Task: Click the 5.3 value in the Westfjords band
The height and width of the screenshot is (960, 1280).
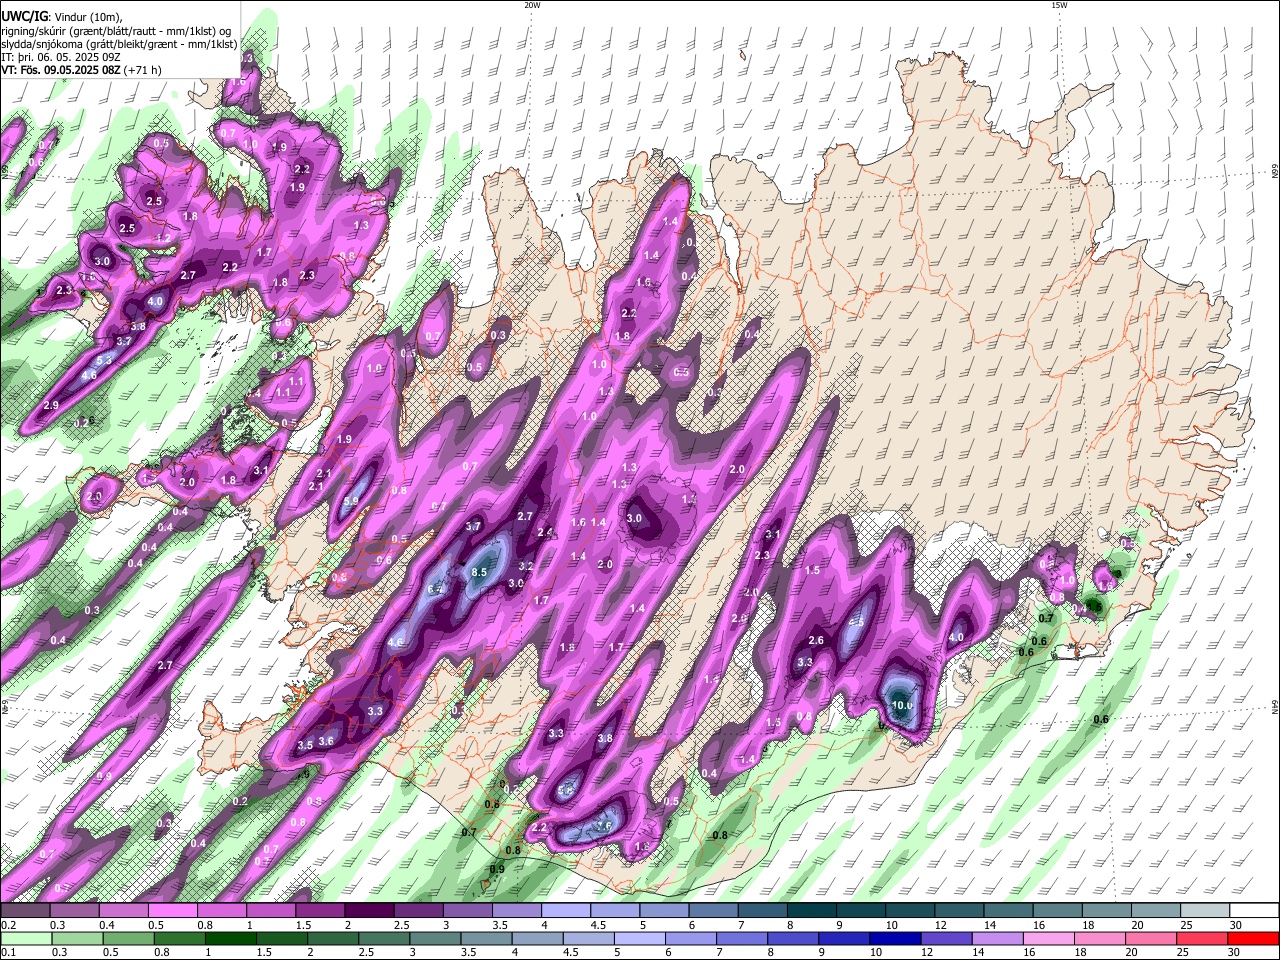Action: (x=104, y=359)
